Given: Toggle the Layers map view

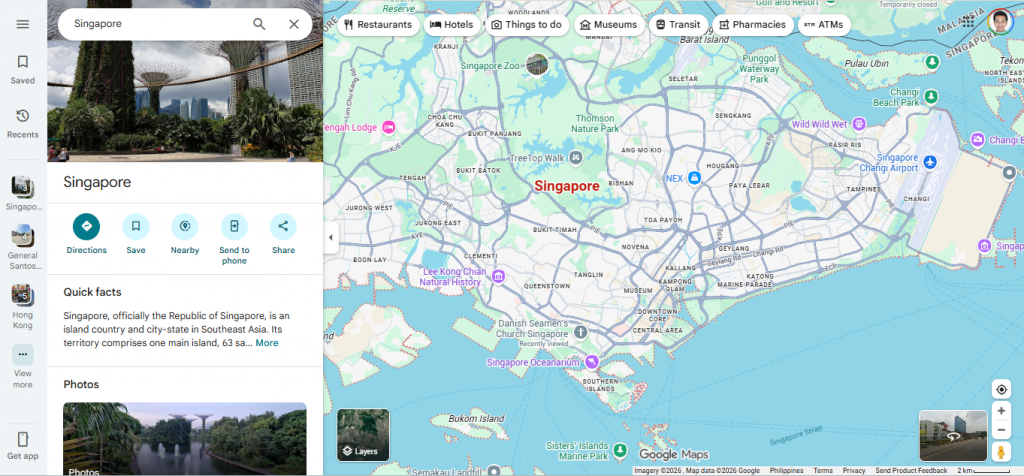Looking at the screenshot, I should [363, 435].
